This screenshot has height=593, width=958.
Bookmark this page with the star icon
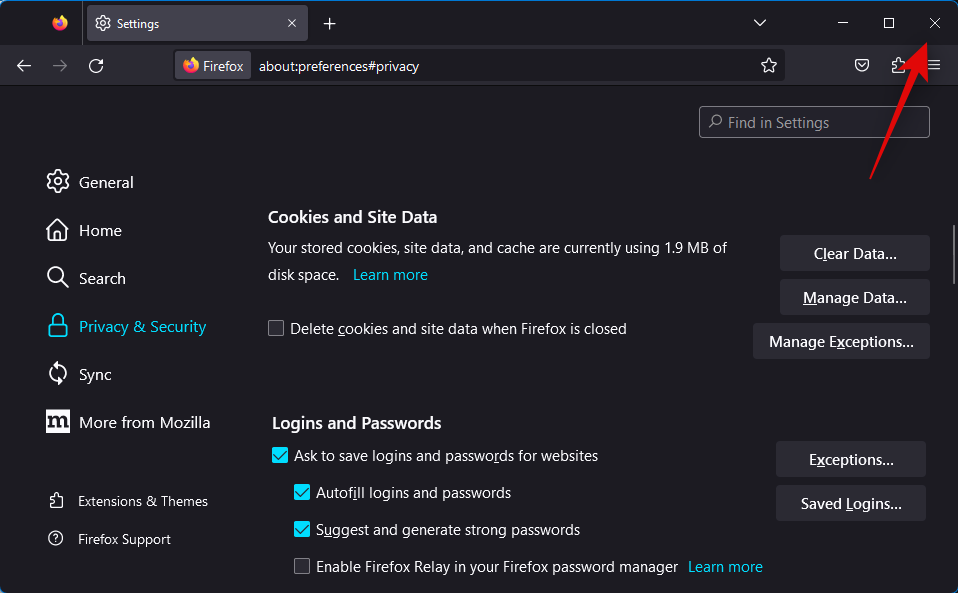pos(768,66)
